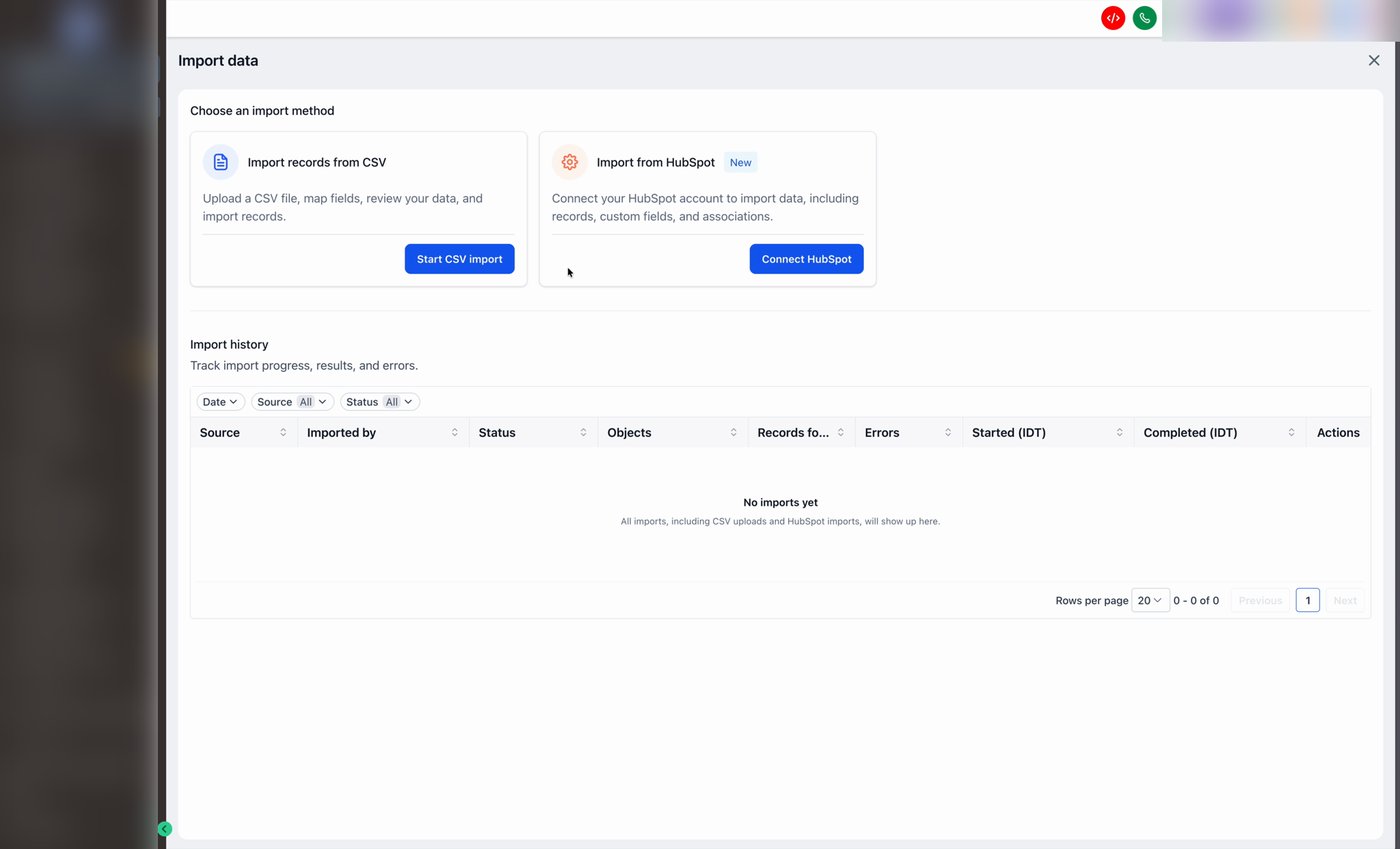The height and width of the screenshot is (849, 1400).
Task: Click the orange HubSpot gear icon
Action: [x=569, y=161]
